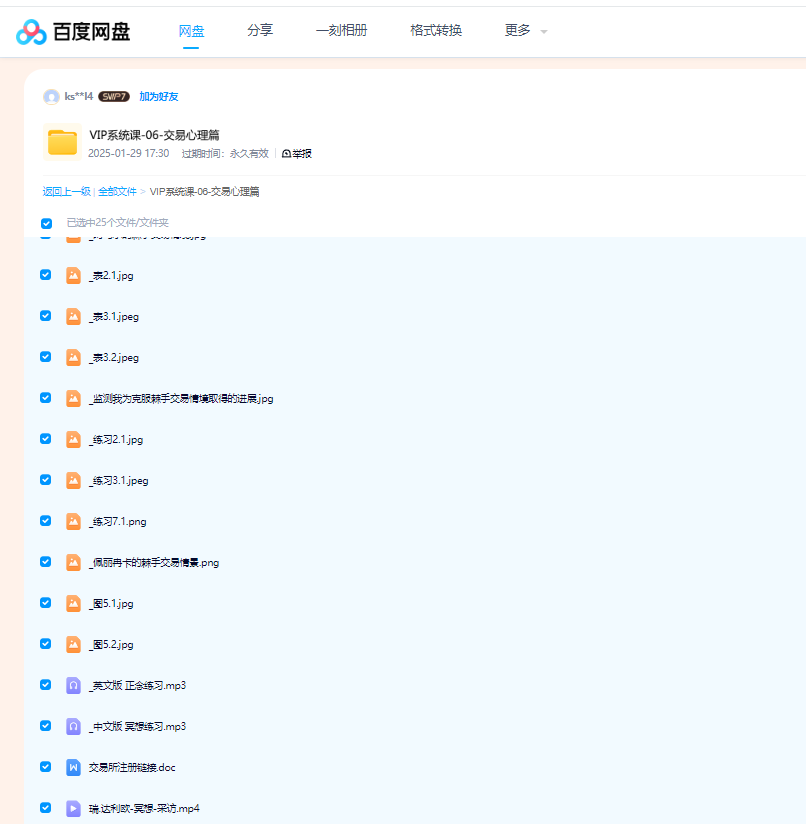Open the 格式转换 tab
Viewport: 806px width, 824px height.
click(x=436, y=30)
